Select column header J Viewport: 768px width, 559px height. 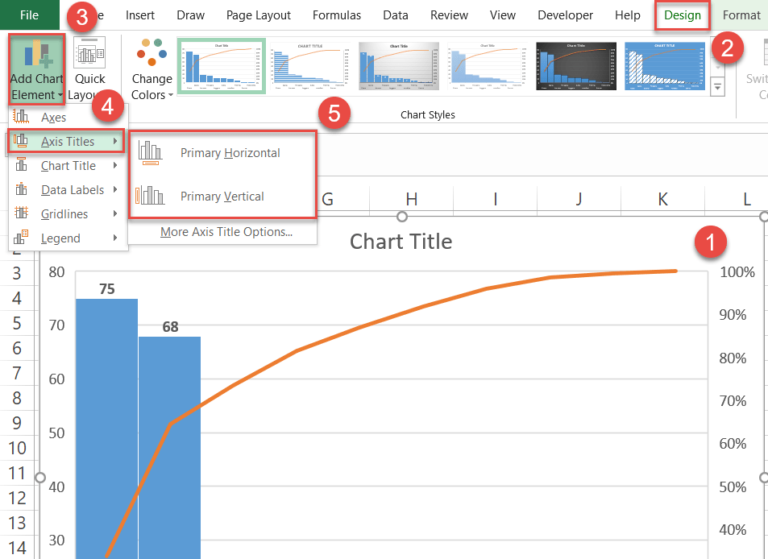(x=579, y=199)
